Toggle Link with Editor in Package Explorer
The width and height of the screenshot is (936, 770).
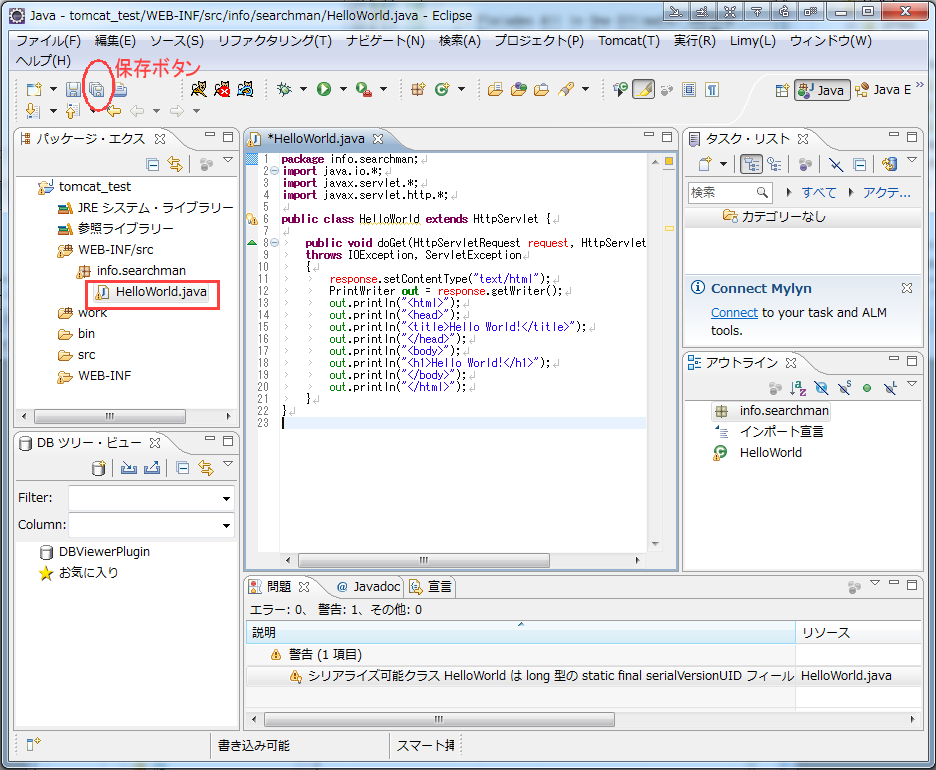click(175, 164)
